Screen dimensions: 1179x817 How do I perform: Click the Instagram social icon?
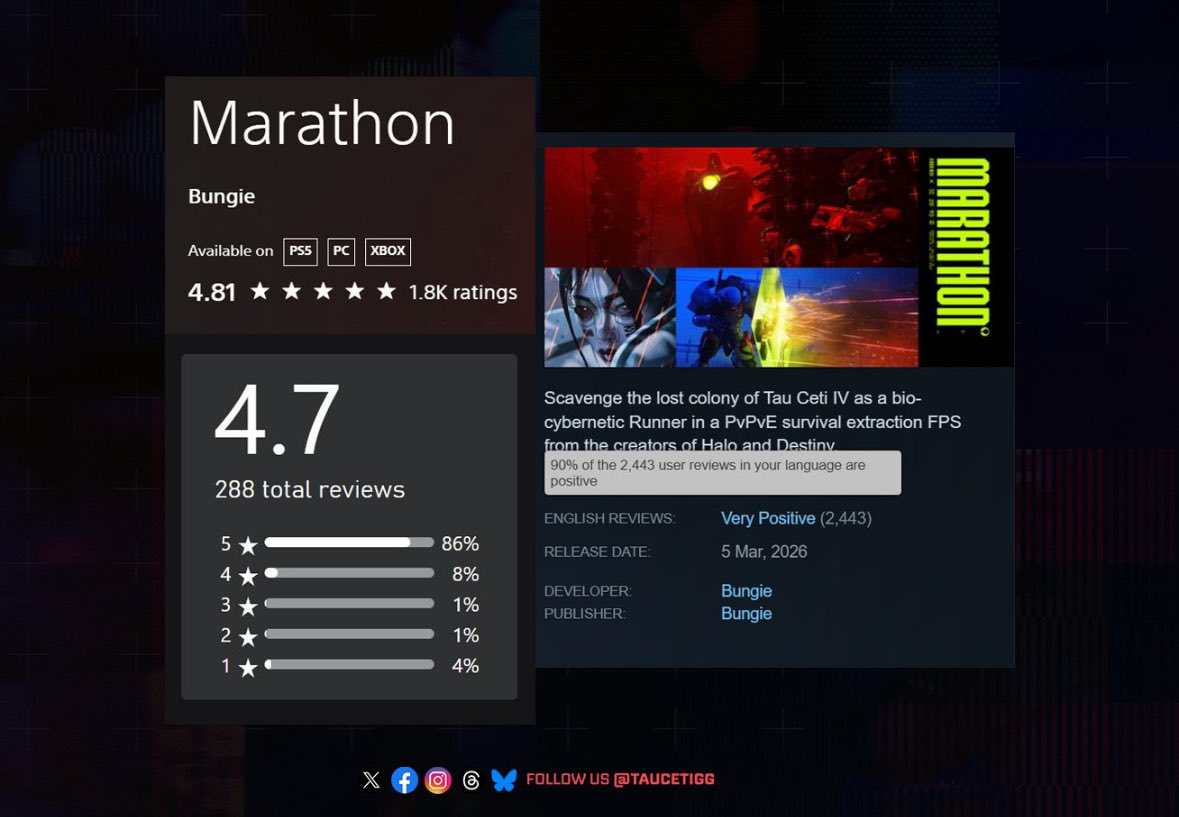(x=438, y=780)
